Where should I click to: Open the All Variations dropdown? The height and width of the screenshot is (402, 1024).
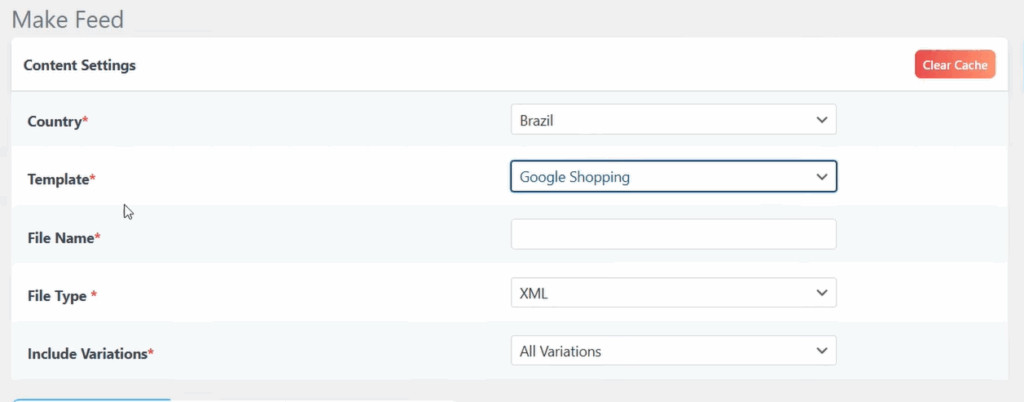pyautogui.click(x=672, y=351)
